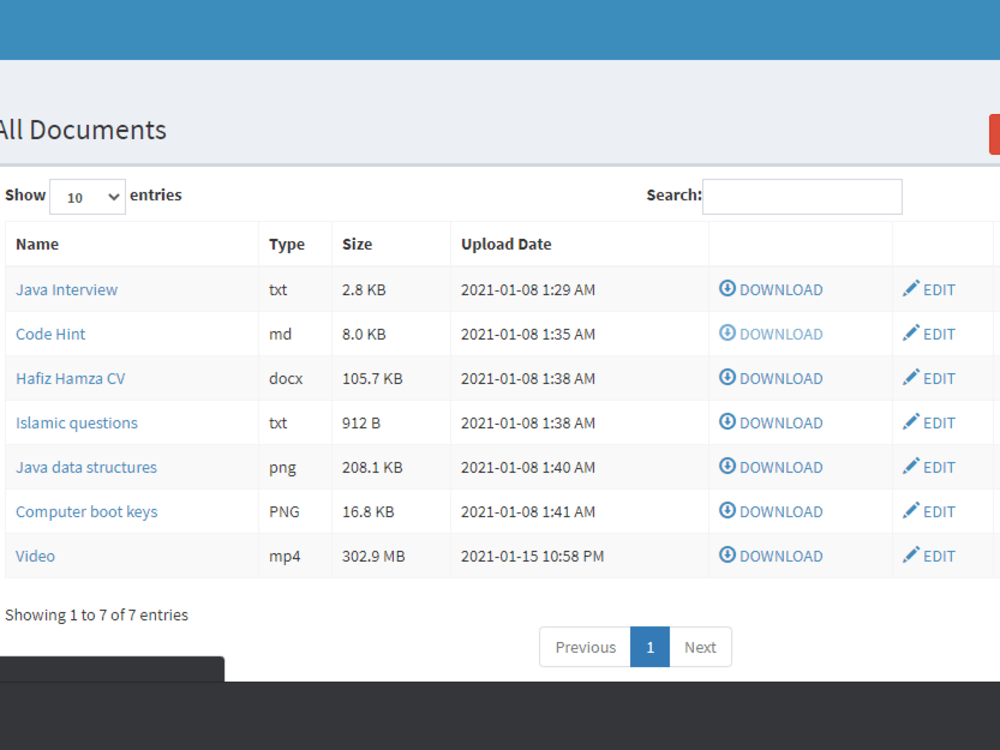Viewport: 1000px width, 750px height.
Task: Click the type cell docx
Action: 286,378
